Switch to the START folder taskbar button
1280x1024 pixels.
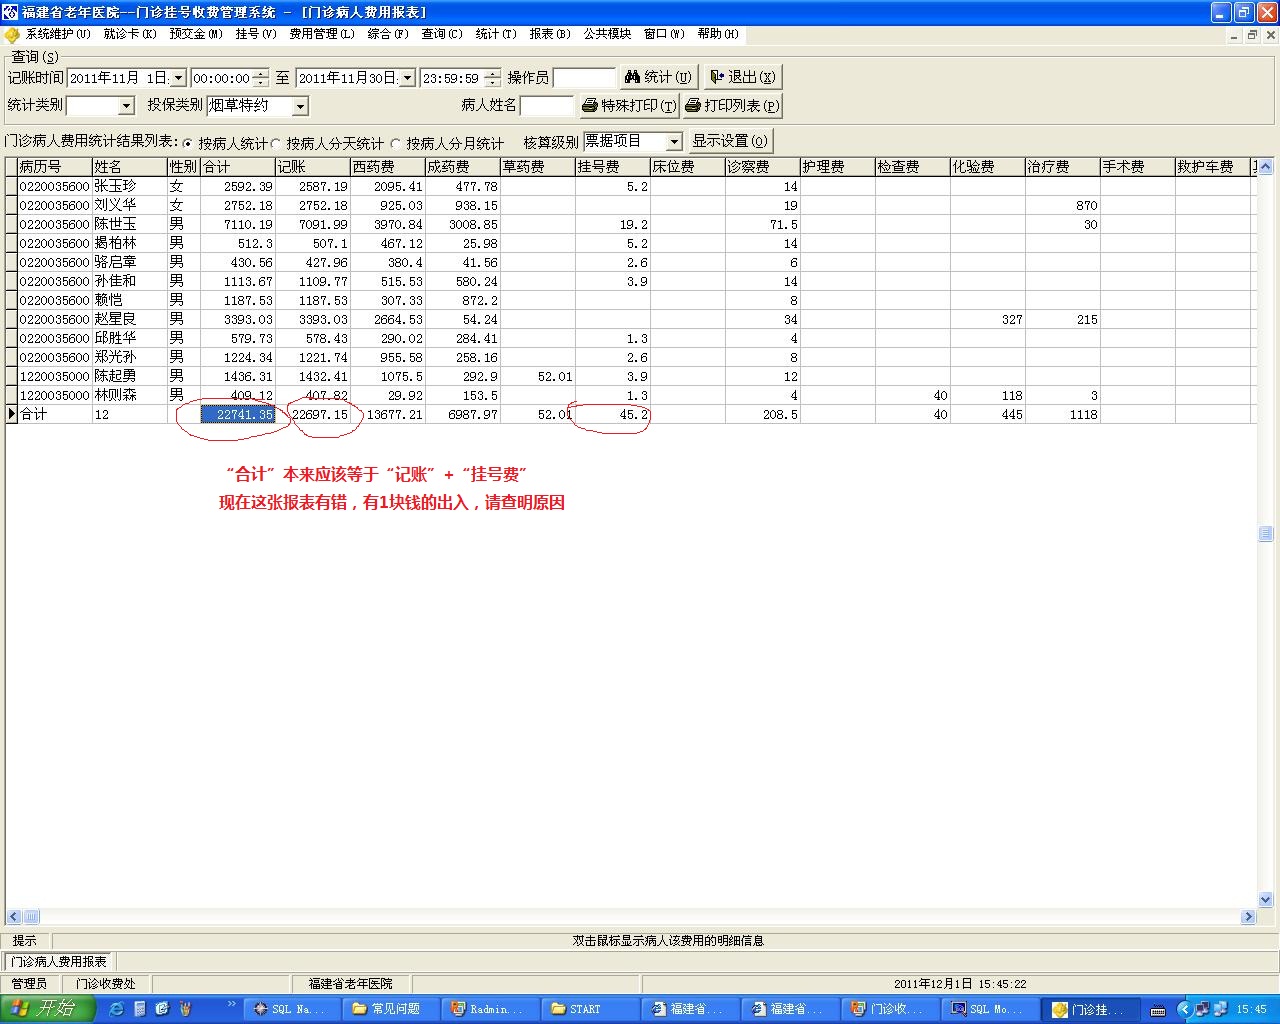[x=592, y=1009]
